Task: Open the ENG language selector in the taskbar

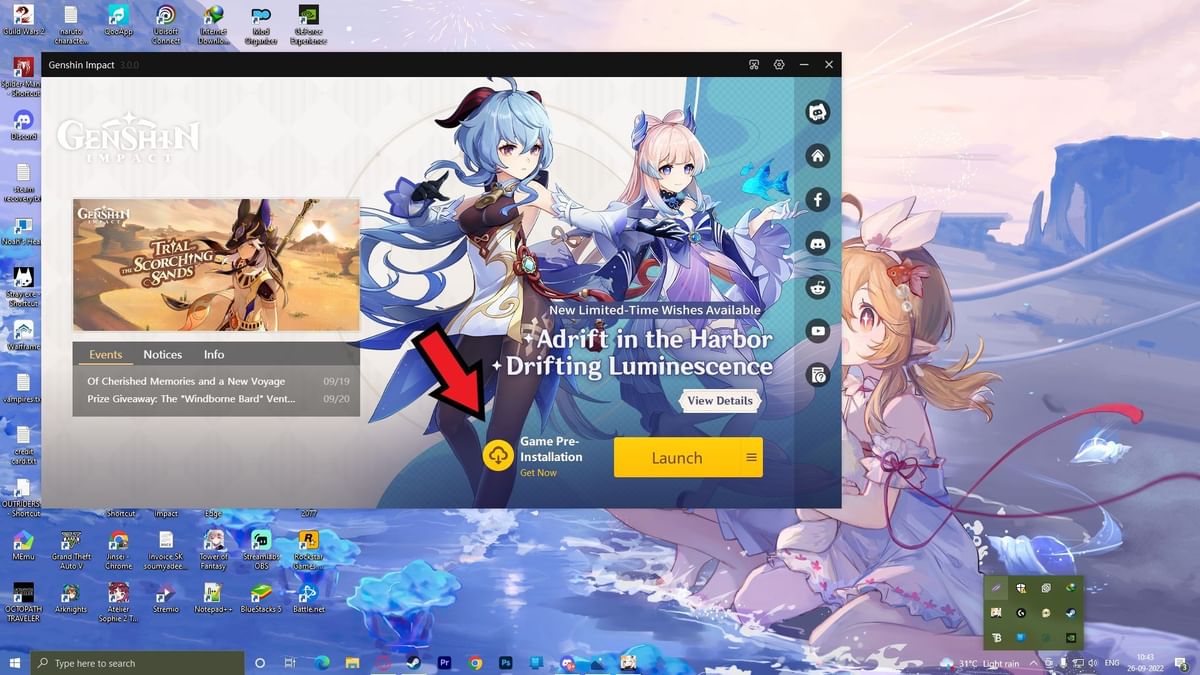Action: click(1112, 662)
